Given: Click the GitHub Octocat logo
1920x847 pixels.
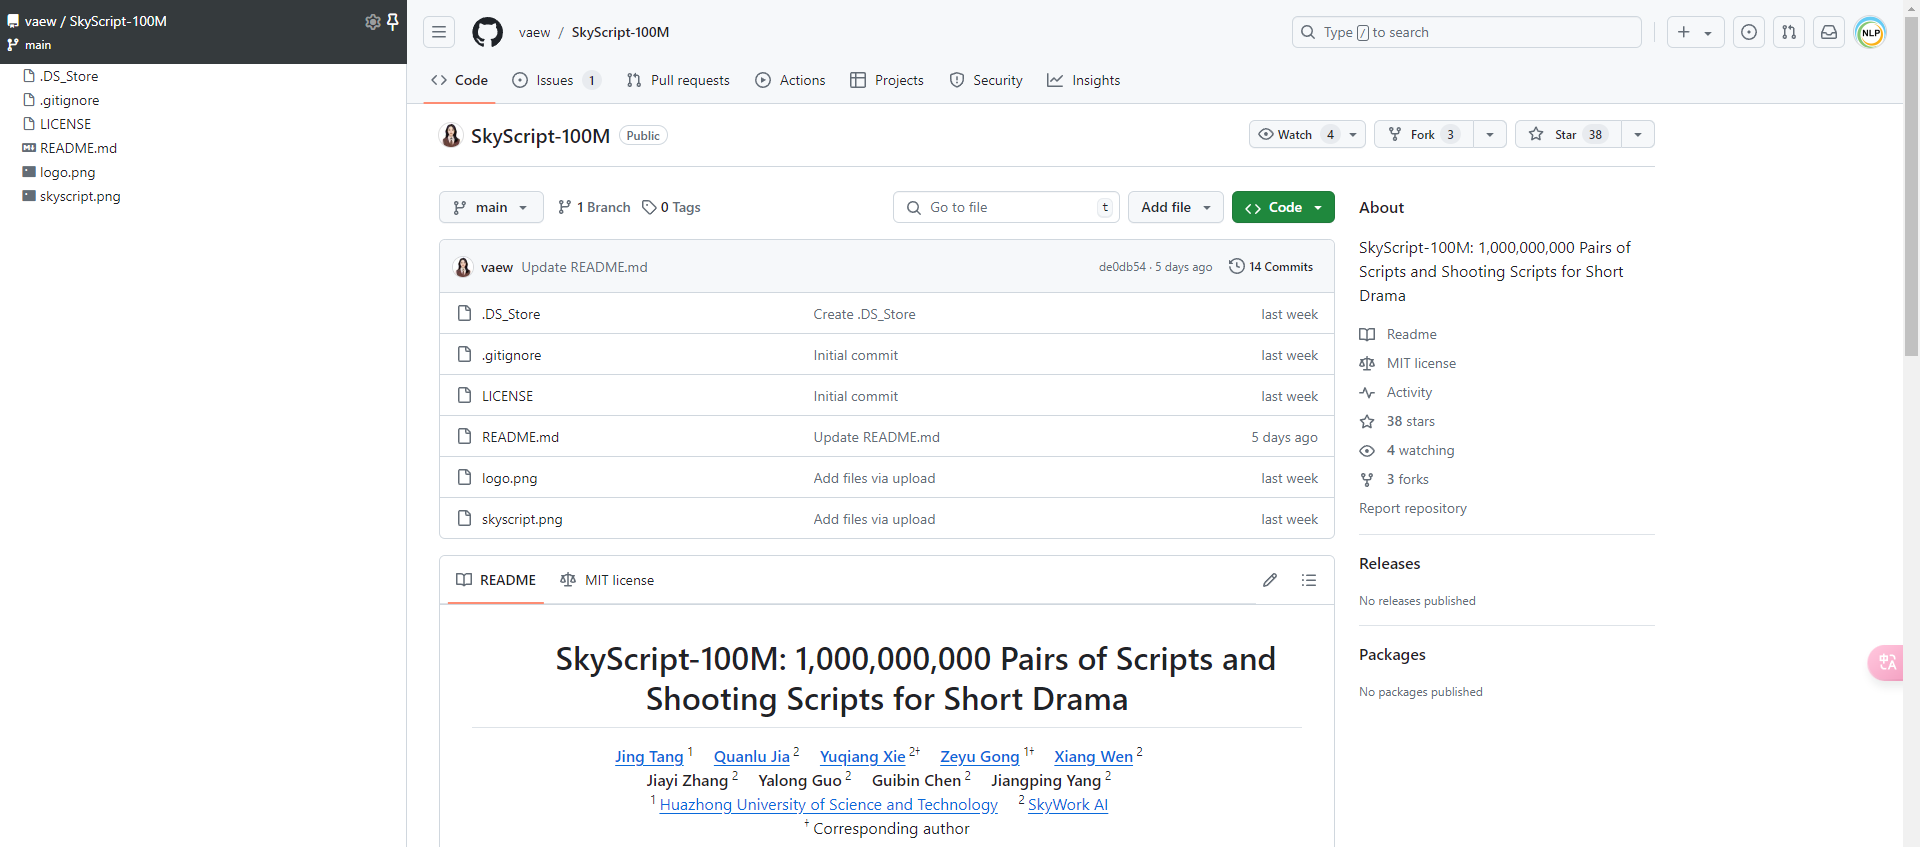Looking at the screenshot, I should (x=487, y=32).
